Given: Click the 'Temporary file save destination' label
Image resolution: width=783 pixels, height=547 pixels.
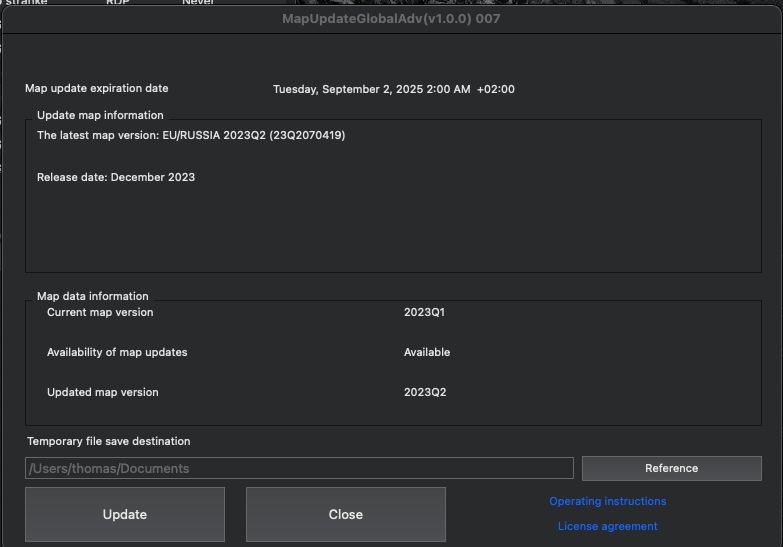Looking at the screenshot, I should 108,441.
